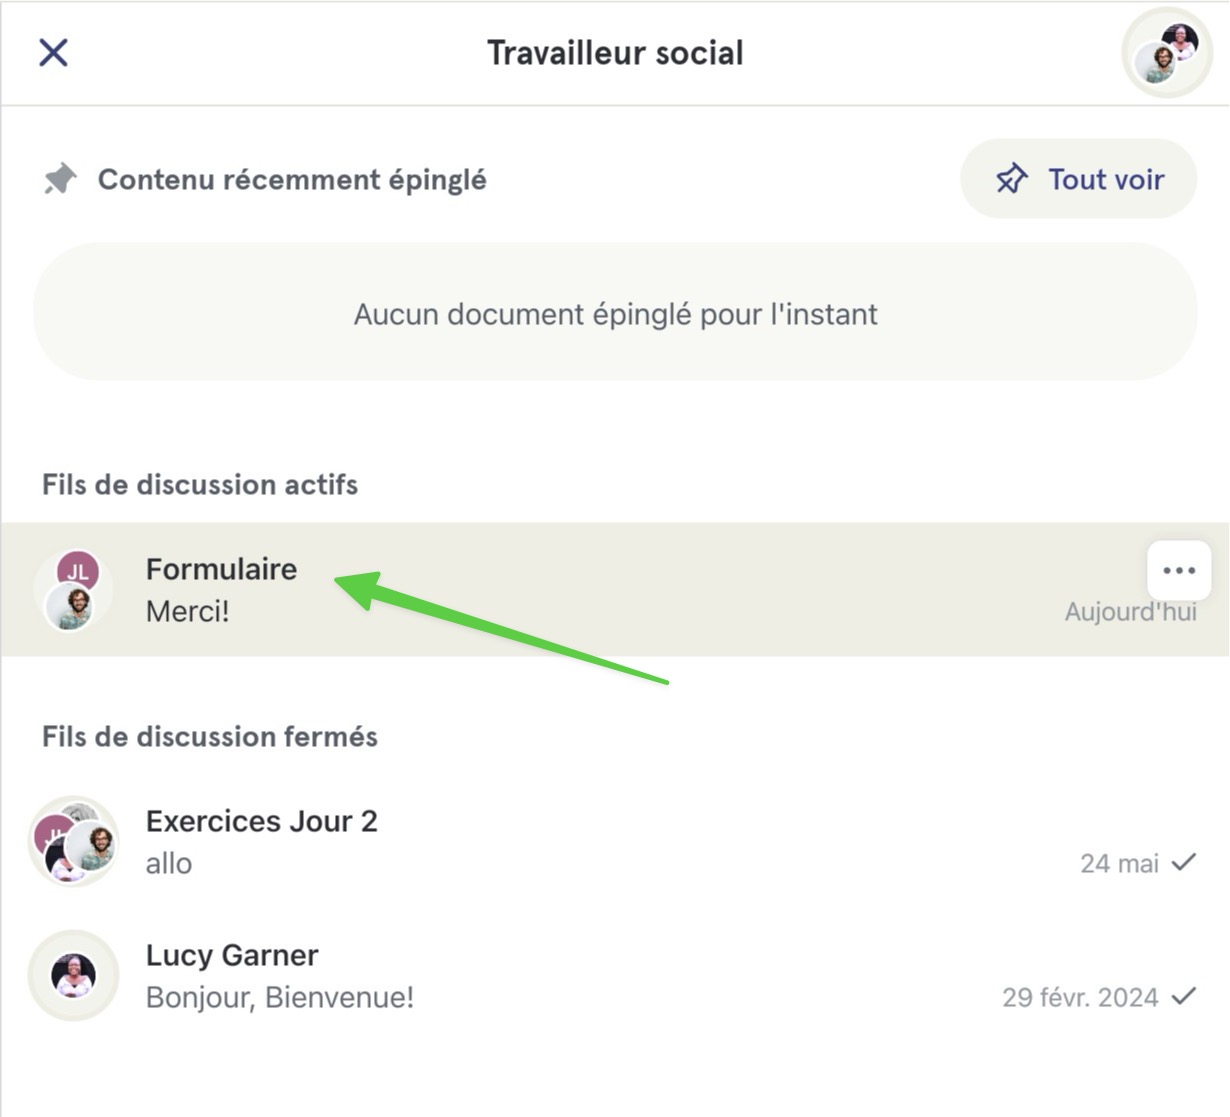
Task: Open the Formulaire discussion thread title
Action: point(221,569)
